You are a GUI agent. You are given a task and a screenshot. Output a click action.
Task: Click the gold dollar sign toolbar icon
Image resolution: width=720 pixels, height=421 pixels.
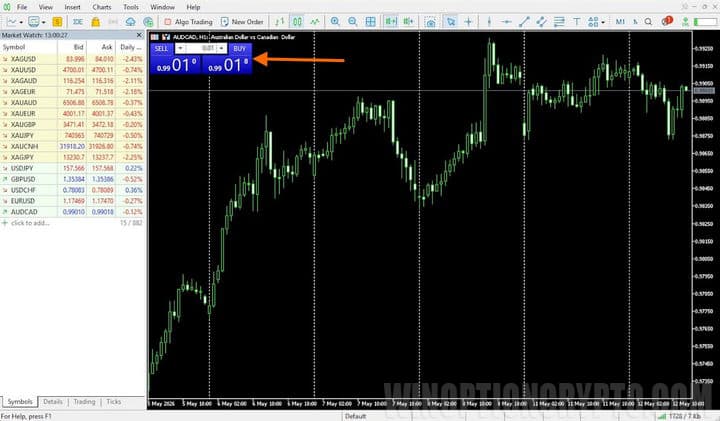click(x=57, y=22)
